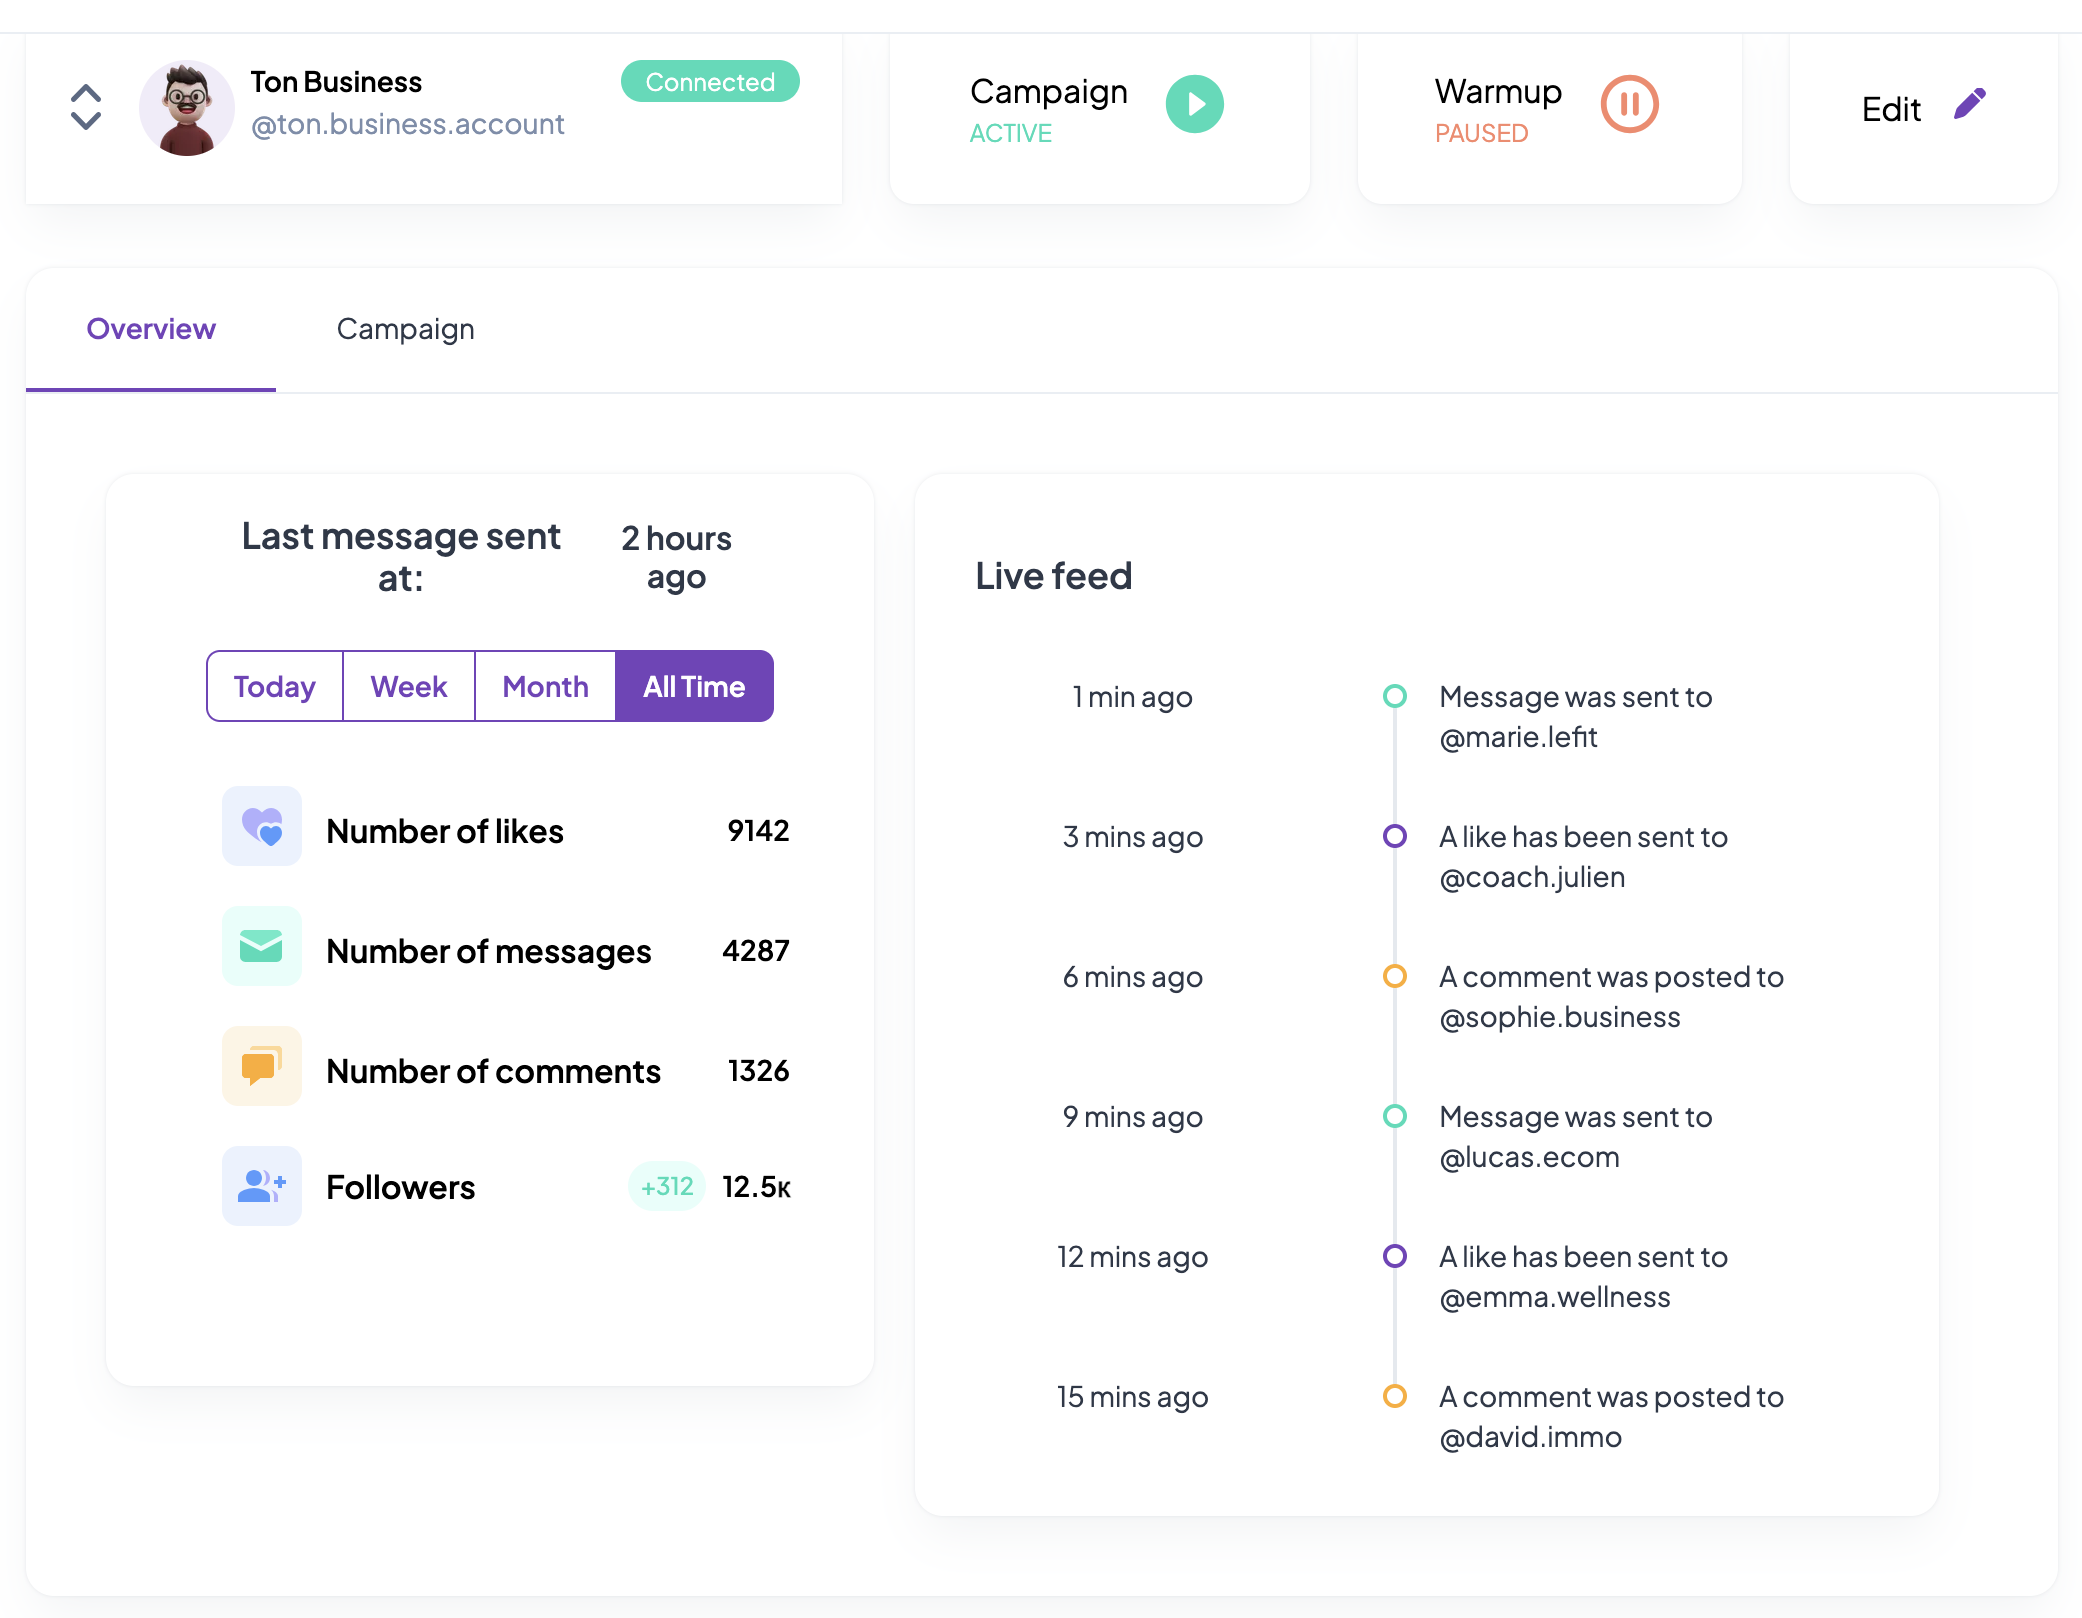Open feed entry 'Message was sent to @lucas.ecom'
This screenshot has width=2082, height=1618.
point(1576,1137)
